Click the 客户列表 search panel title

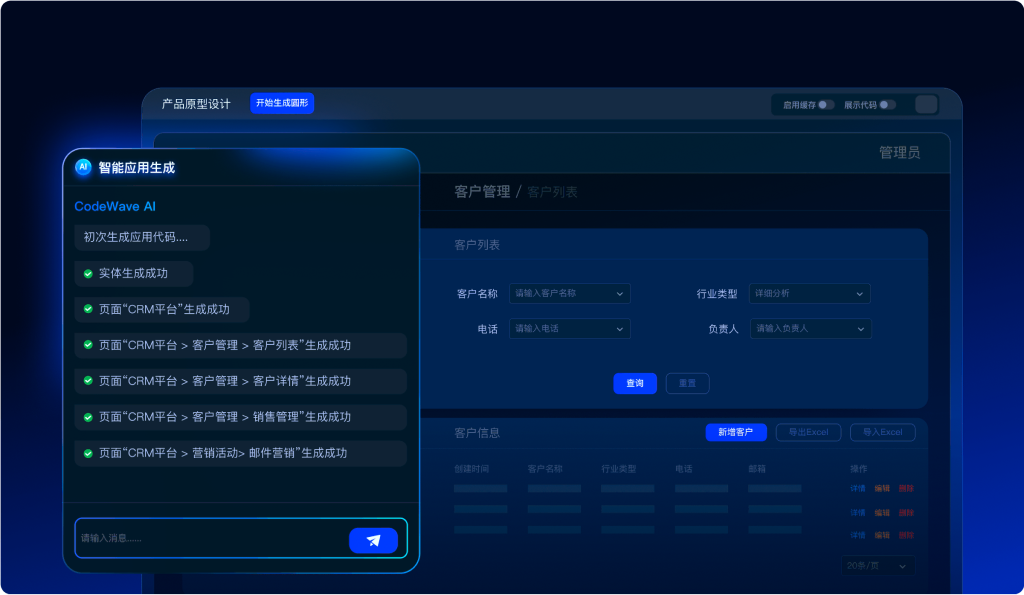[477, 245]
